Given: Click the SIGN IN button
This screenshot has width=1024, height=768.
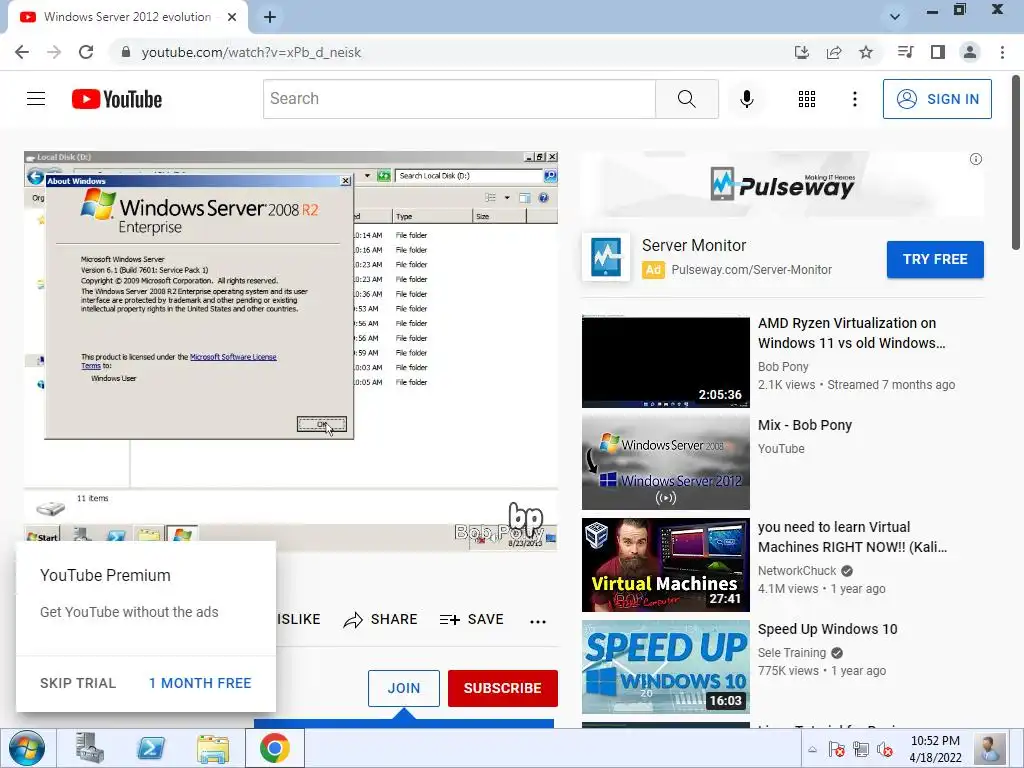Looking at the screenshot, I should click(937, 99).
